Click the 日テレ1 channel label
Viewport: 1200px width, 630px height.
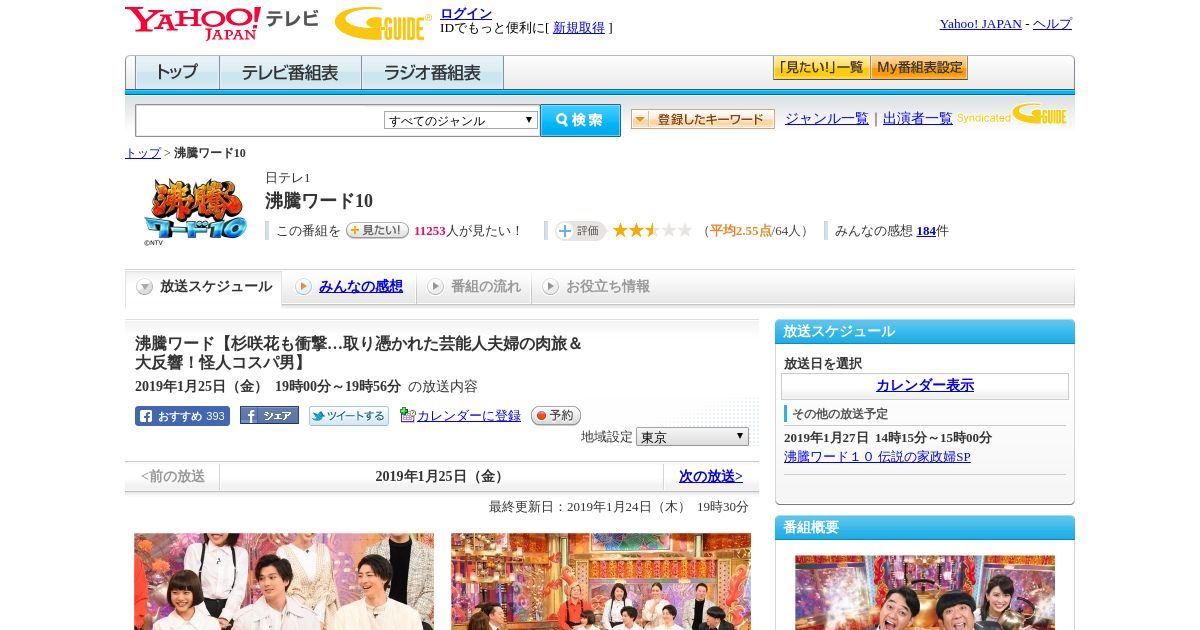coord(288,178)
